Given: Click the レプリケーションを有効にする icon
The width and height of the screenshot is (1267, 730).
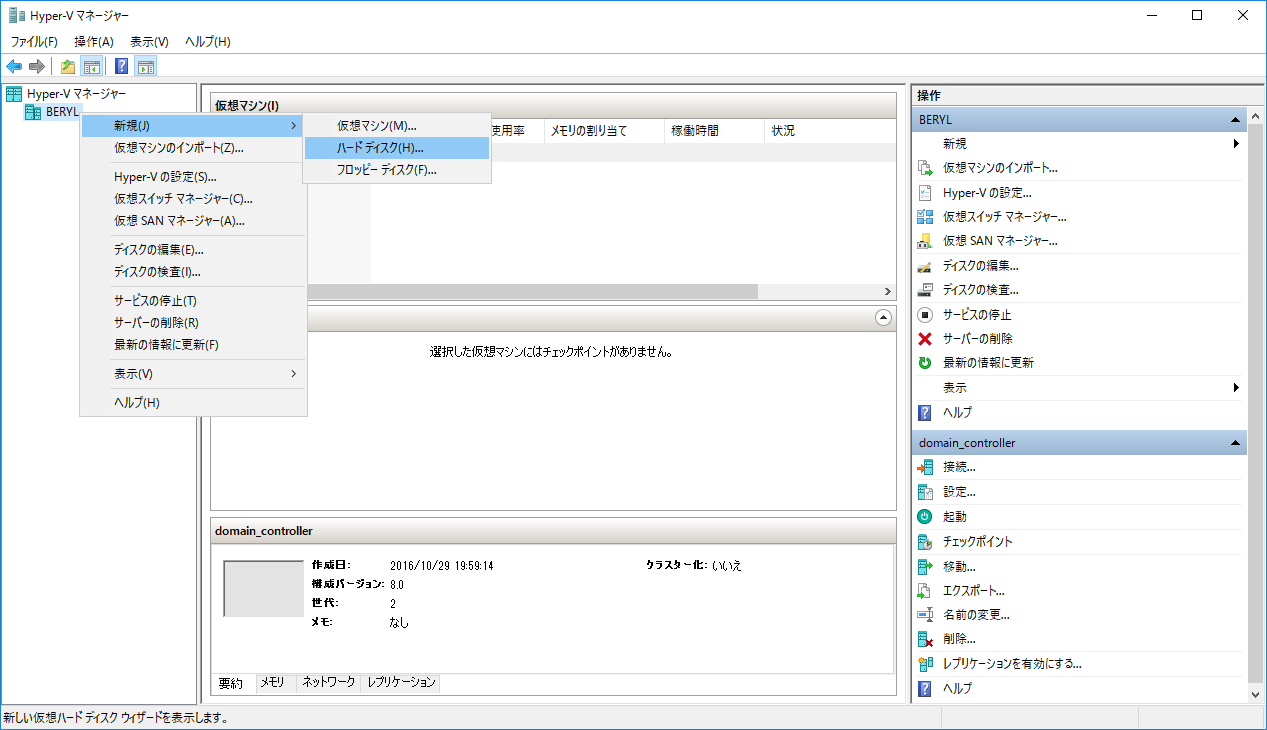Looking at the screenshot, I should click(925, 664).
